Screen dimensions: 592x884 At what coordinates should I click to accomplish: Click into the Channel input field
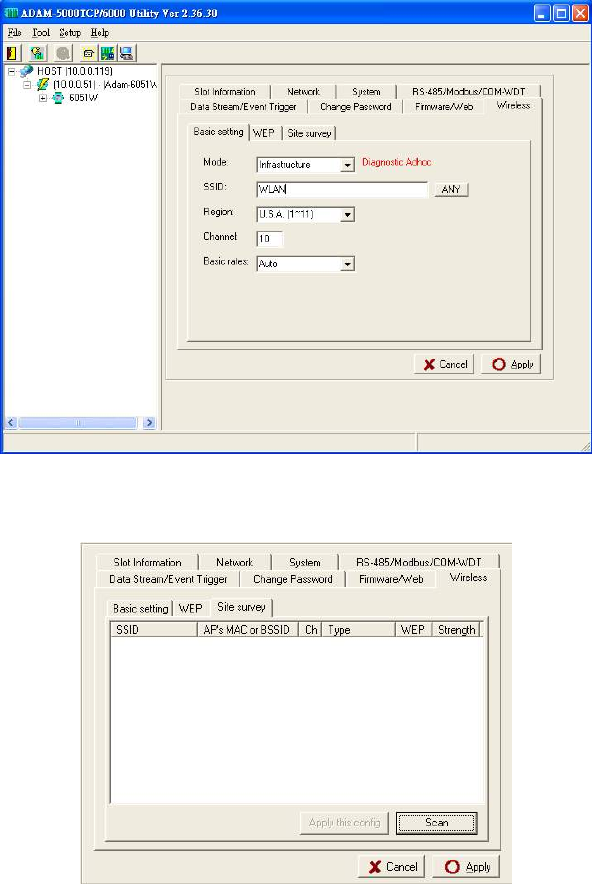tap(270, 238)
